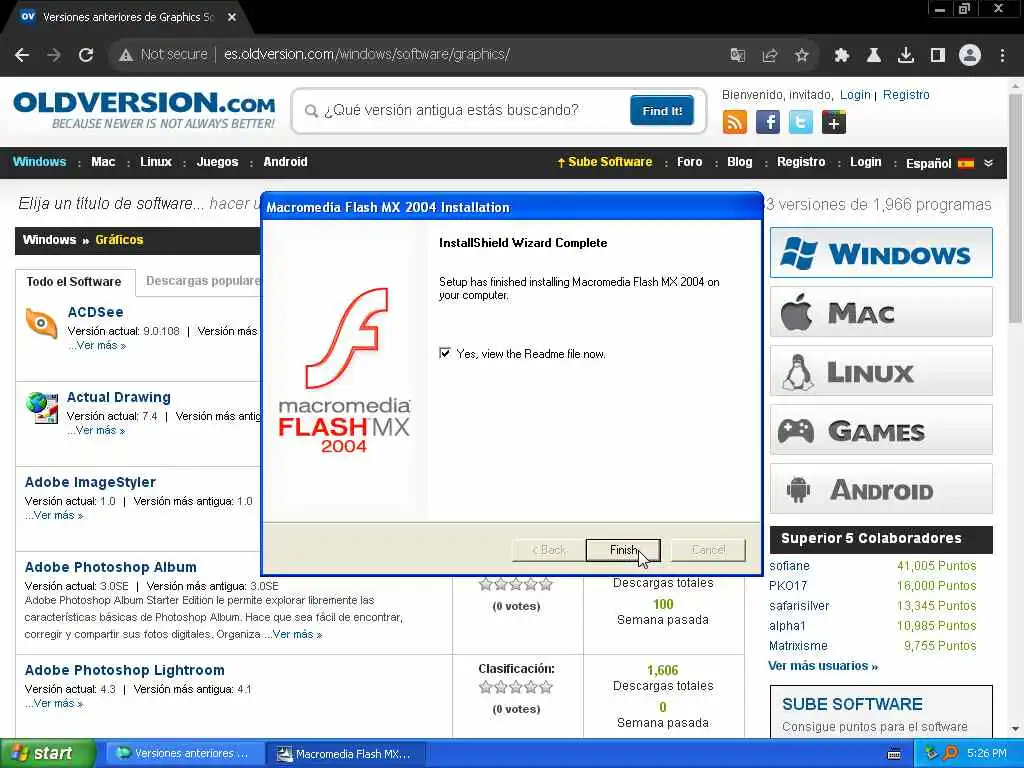Bookmark page with the star icon
Screen dimensions: 1024x768
(802, 55)
